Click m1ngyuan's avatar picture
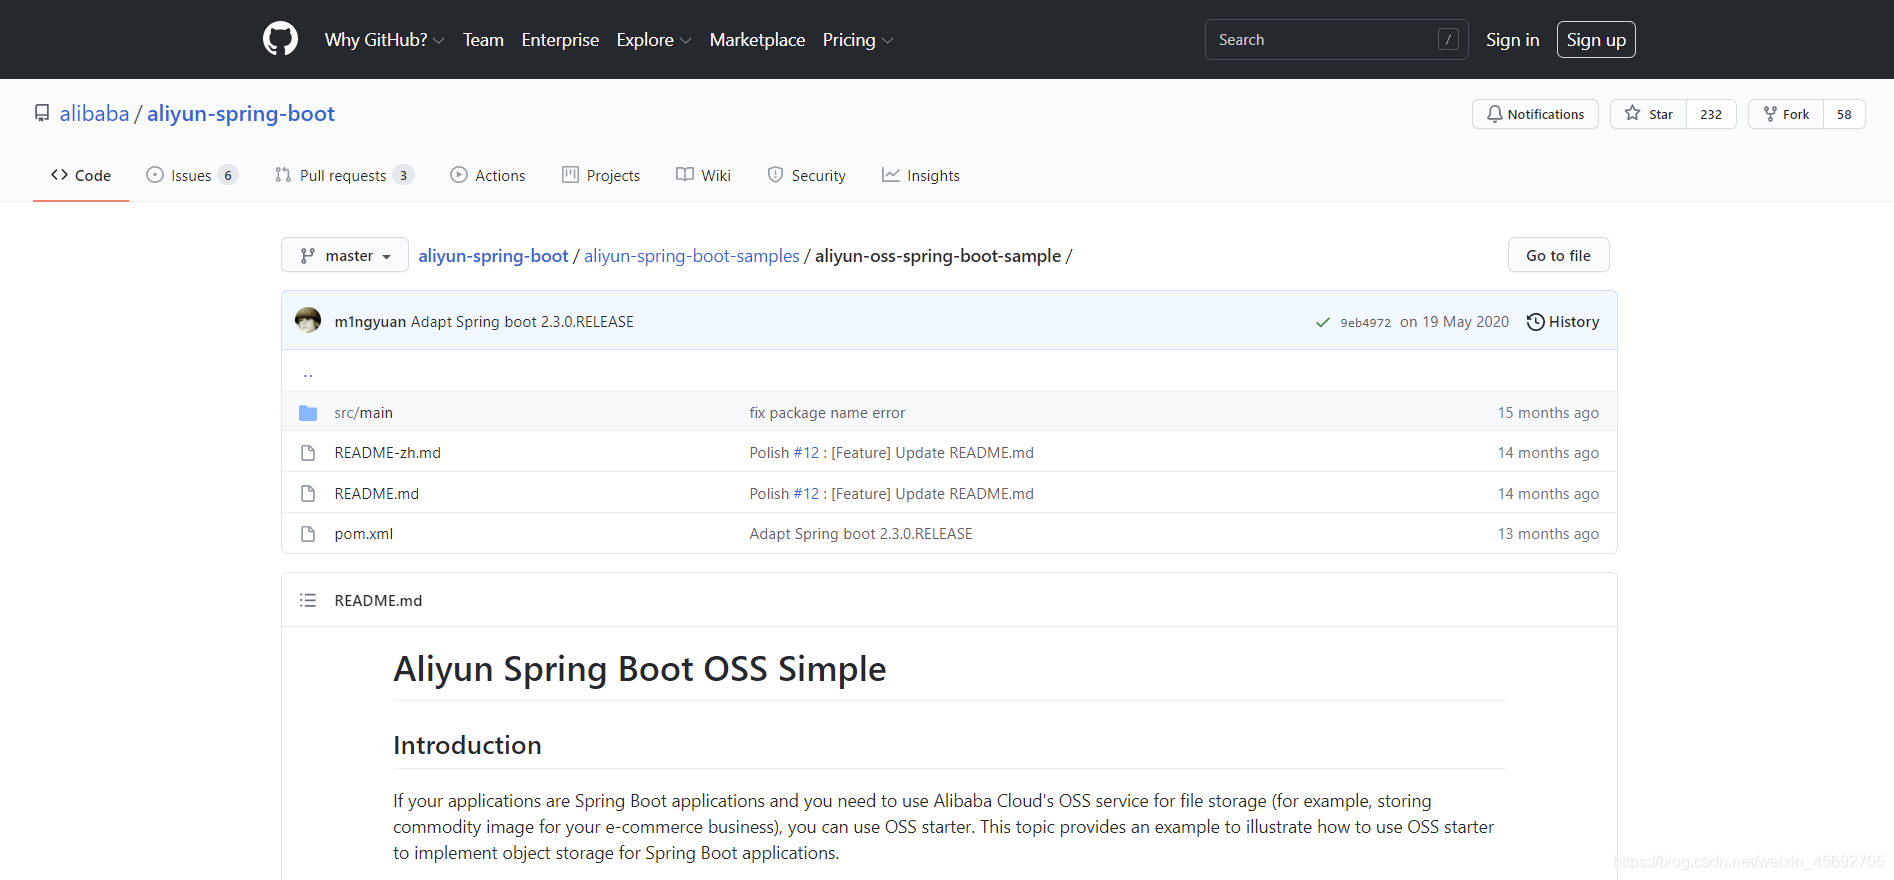The height and width of the screenshot is (880, 1894). click(x=308, y=321)
